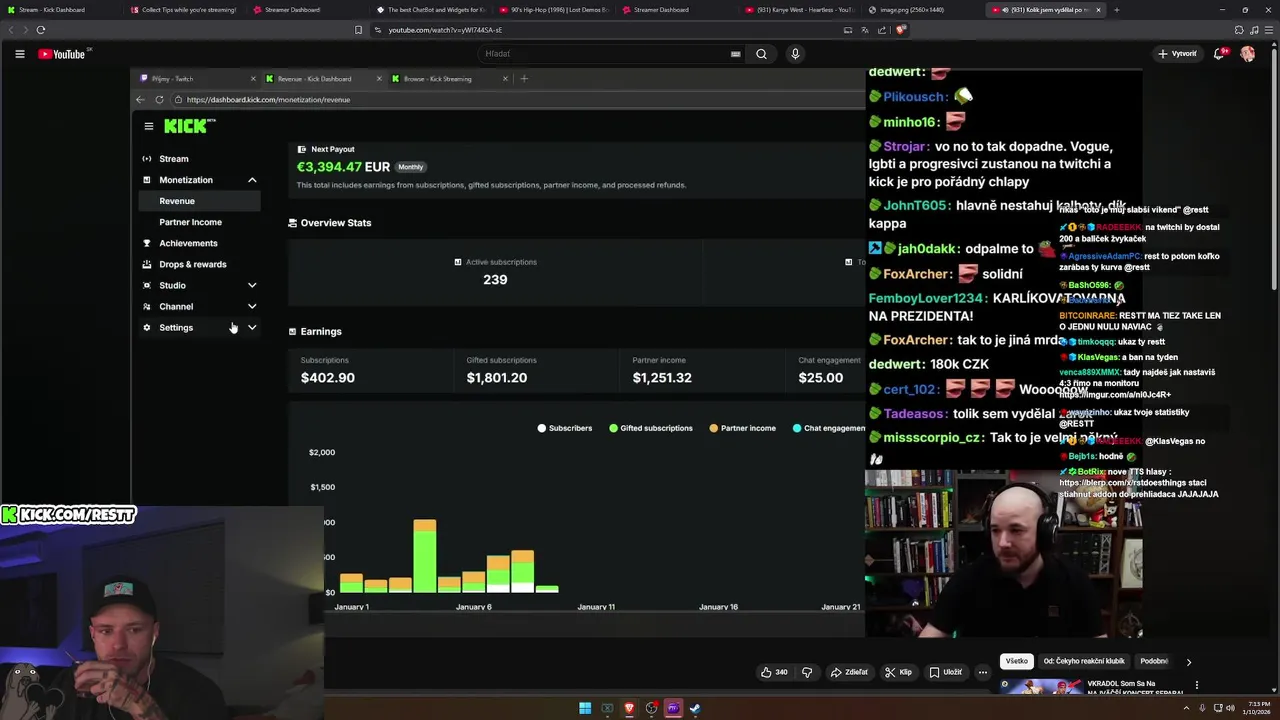Show more filter chips with right arrow
Viewport: 1280px width, 720px height.
point(1188,662)
